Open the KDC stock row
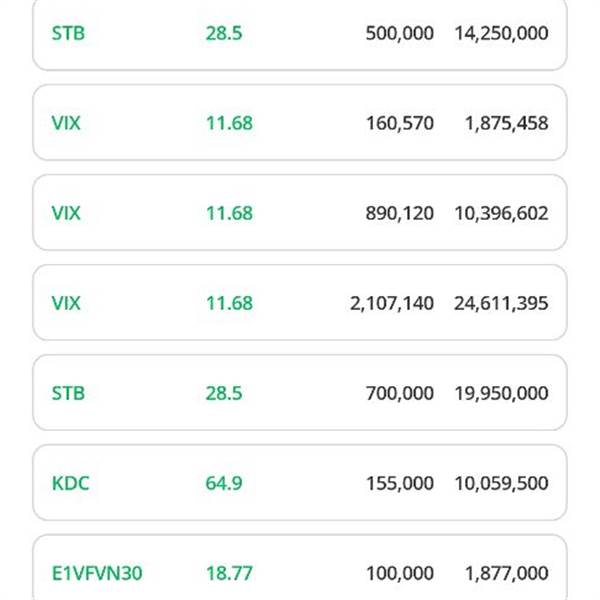600x600 pixels. 300,483
